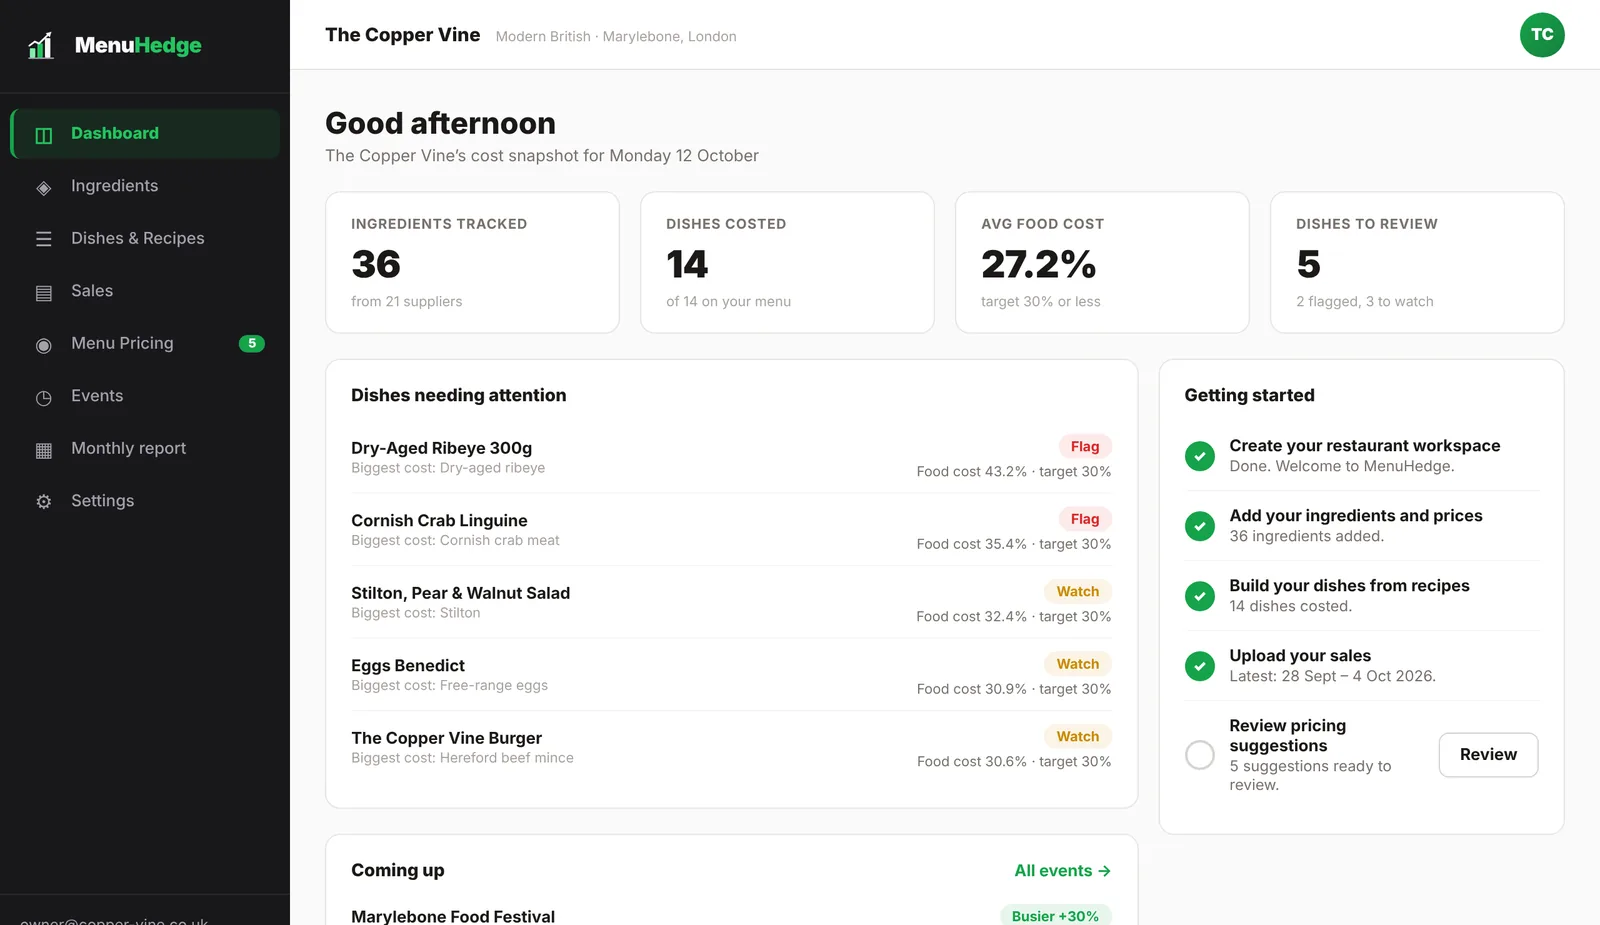Image resolution: width=1600 pixels, height=925 pixels.
Task: Click the green check for Create your restaurant workspace
Action: tap(1200, 456)
